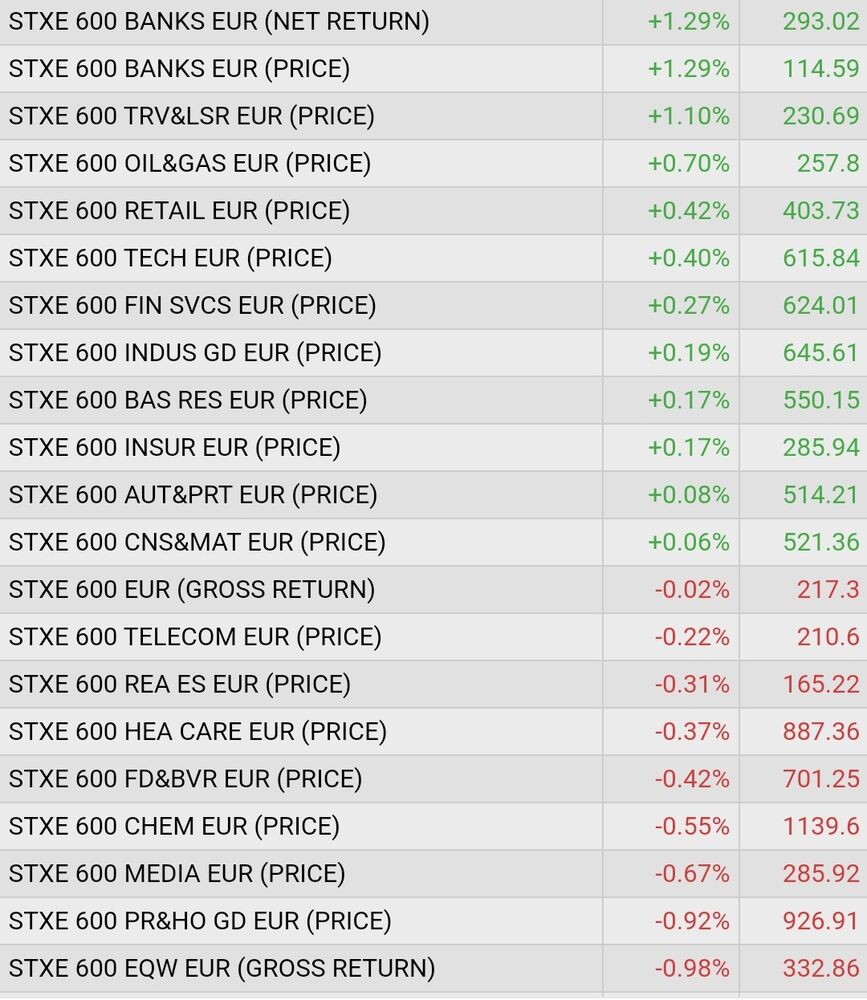Open the STXE 600 OIL&GAS EUR index
The height and width of the screenshot is (1000, 867).
point(190,163)
